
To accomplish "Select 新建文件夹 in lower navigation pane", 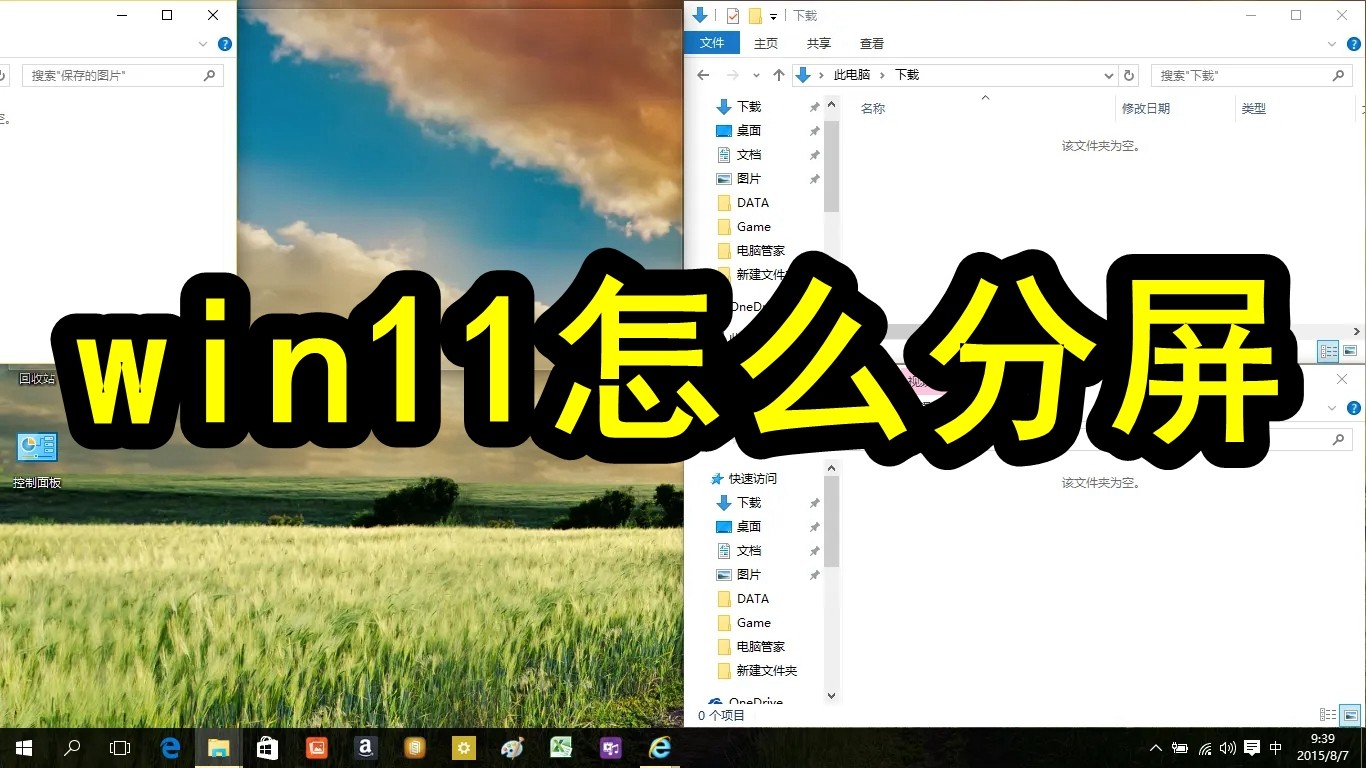I will 767,671.
